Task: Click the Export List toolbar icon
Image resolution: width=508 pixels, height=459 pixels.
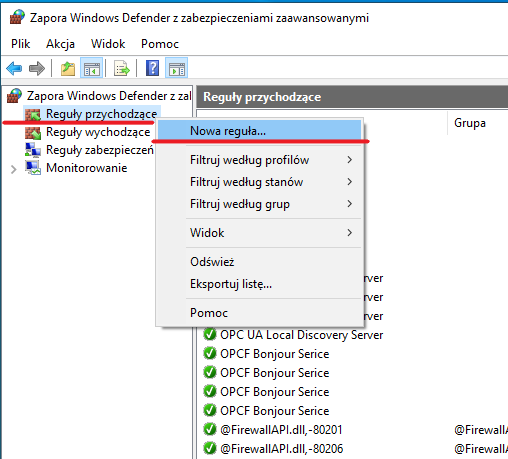Action: click(122, 68)
